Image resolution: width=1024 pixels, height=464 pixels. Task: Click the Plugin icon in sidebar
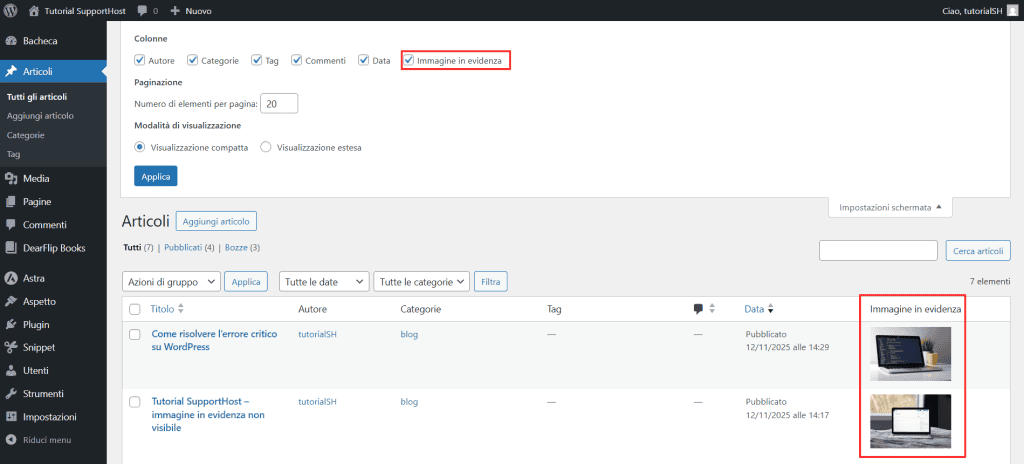click(x=10, y=324)
